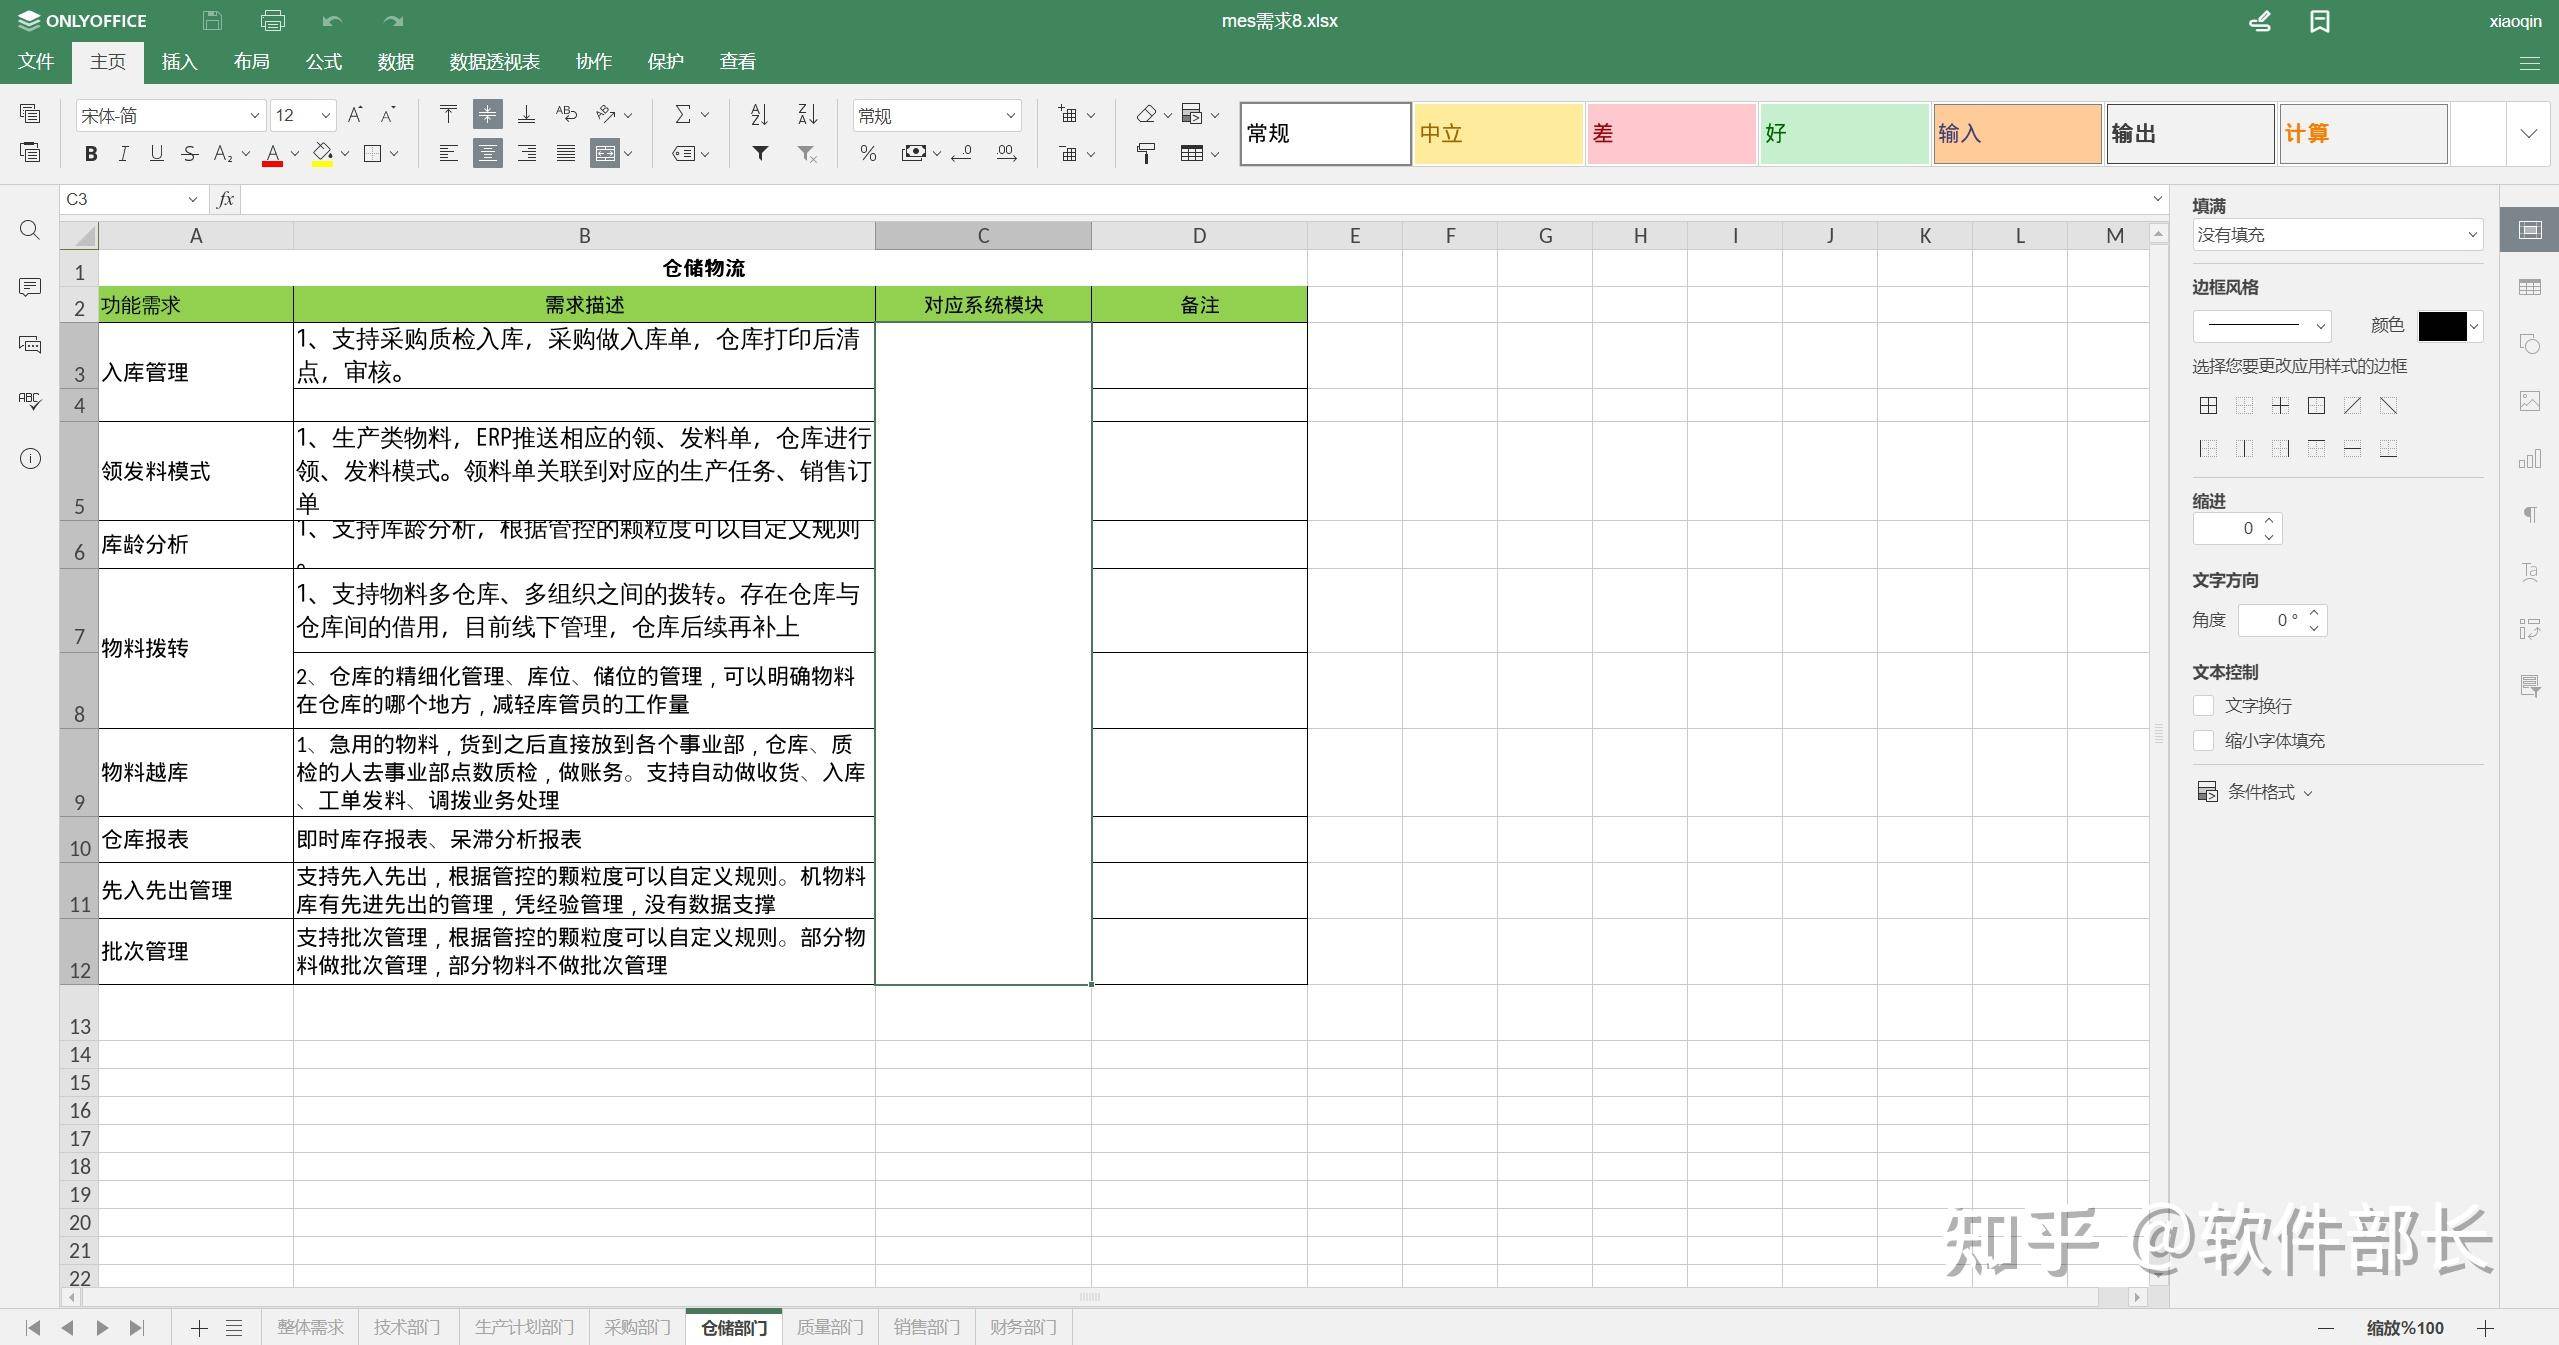Open the 质量部门 sheet tab
This screenshot has width=2559, height=1345.
pyautogui.click(x=829, y=1327)
